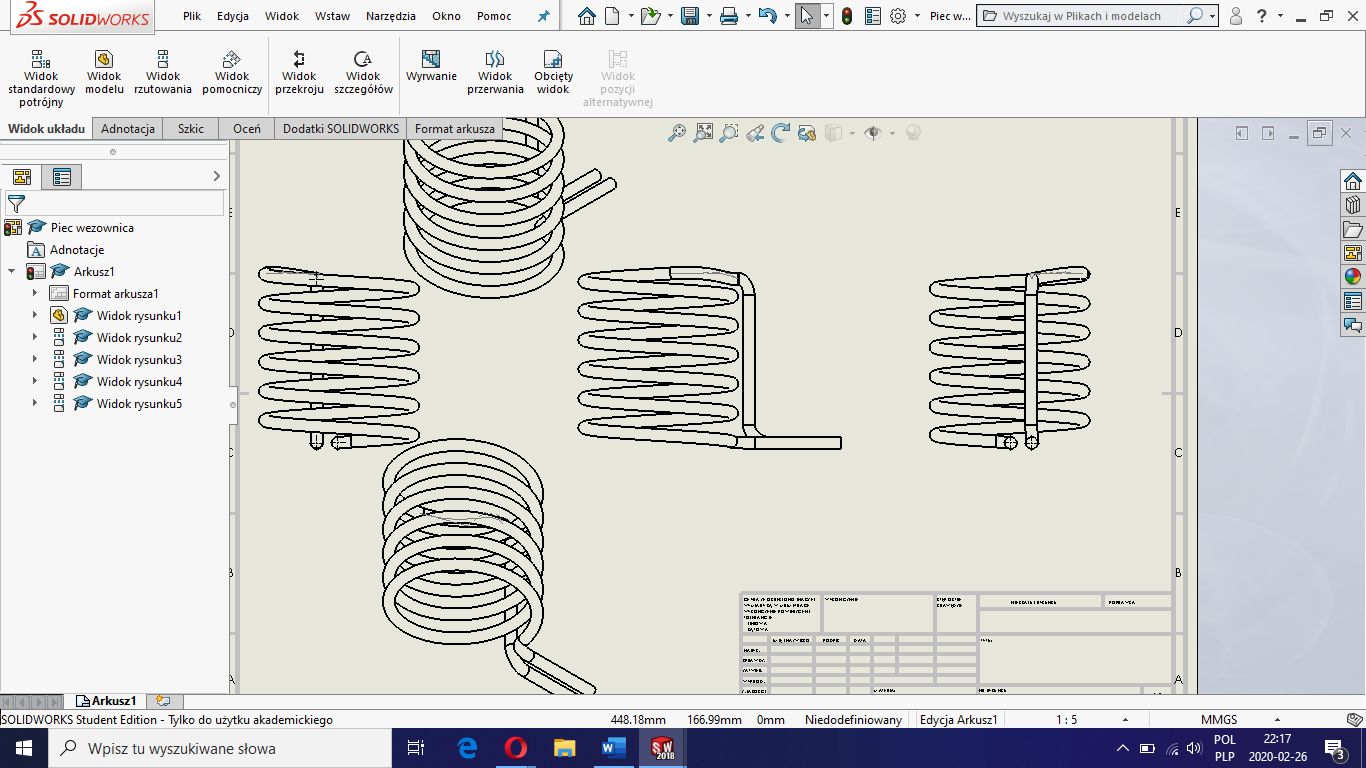Screen dimensions: 1366x768
Task: Collapse the Arkusz1 tree node
Action: point(12,271)
